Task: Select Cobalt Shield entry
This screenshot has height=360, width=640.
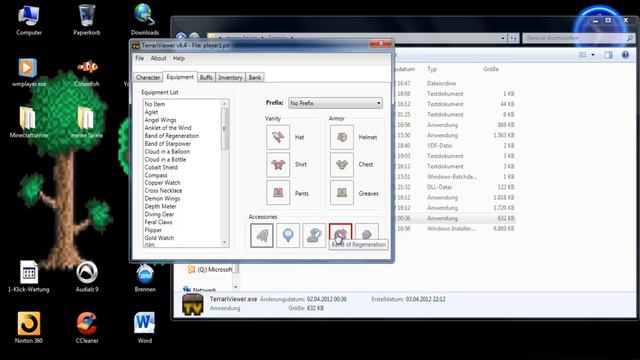Action: 161,167
